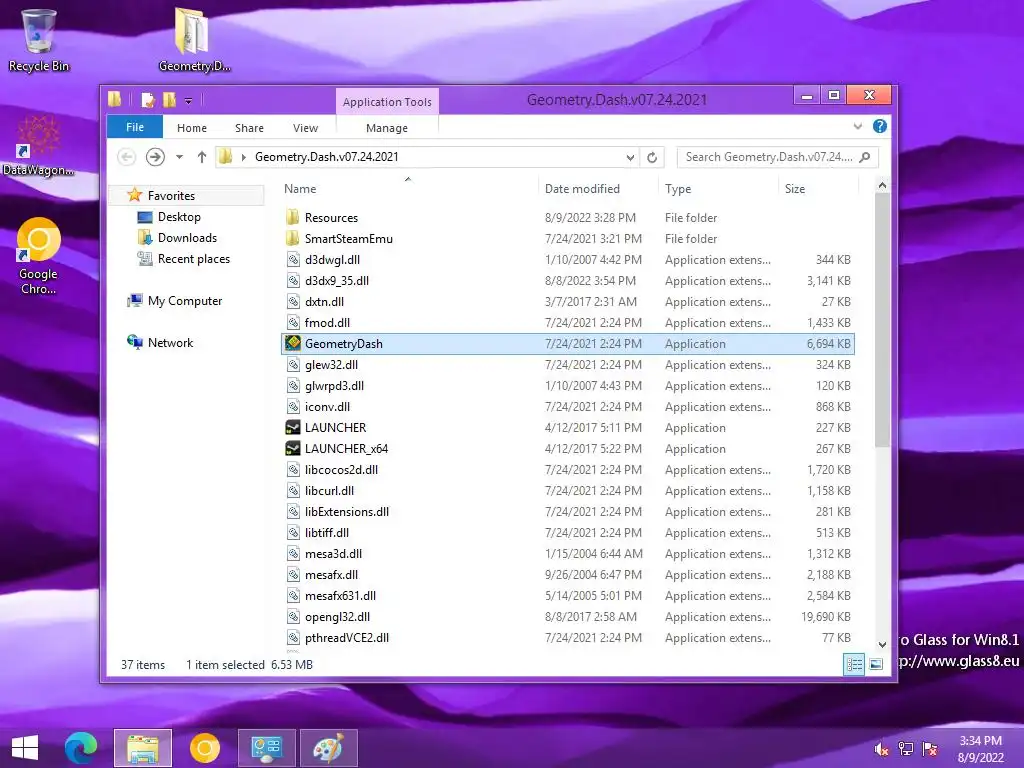1024x768 pixels.
Task: Open the Geometry.D... folder on desktop
Action: pos(194,40)
